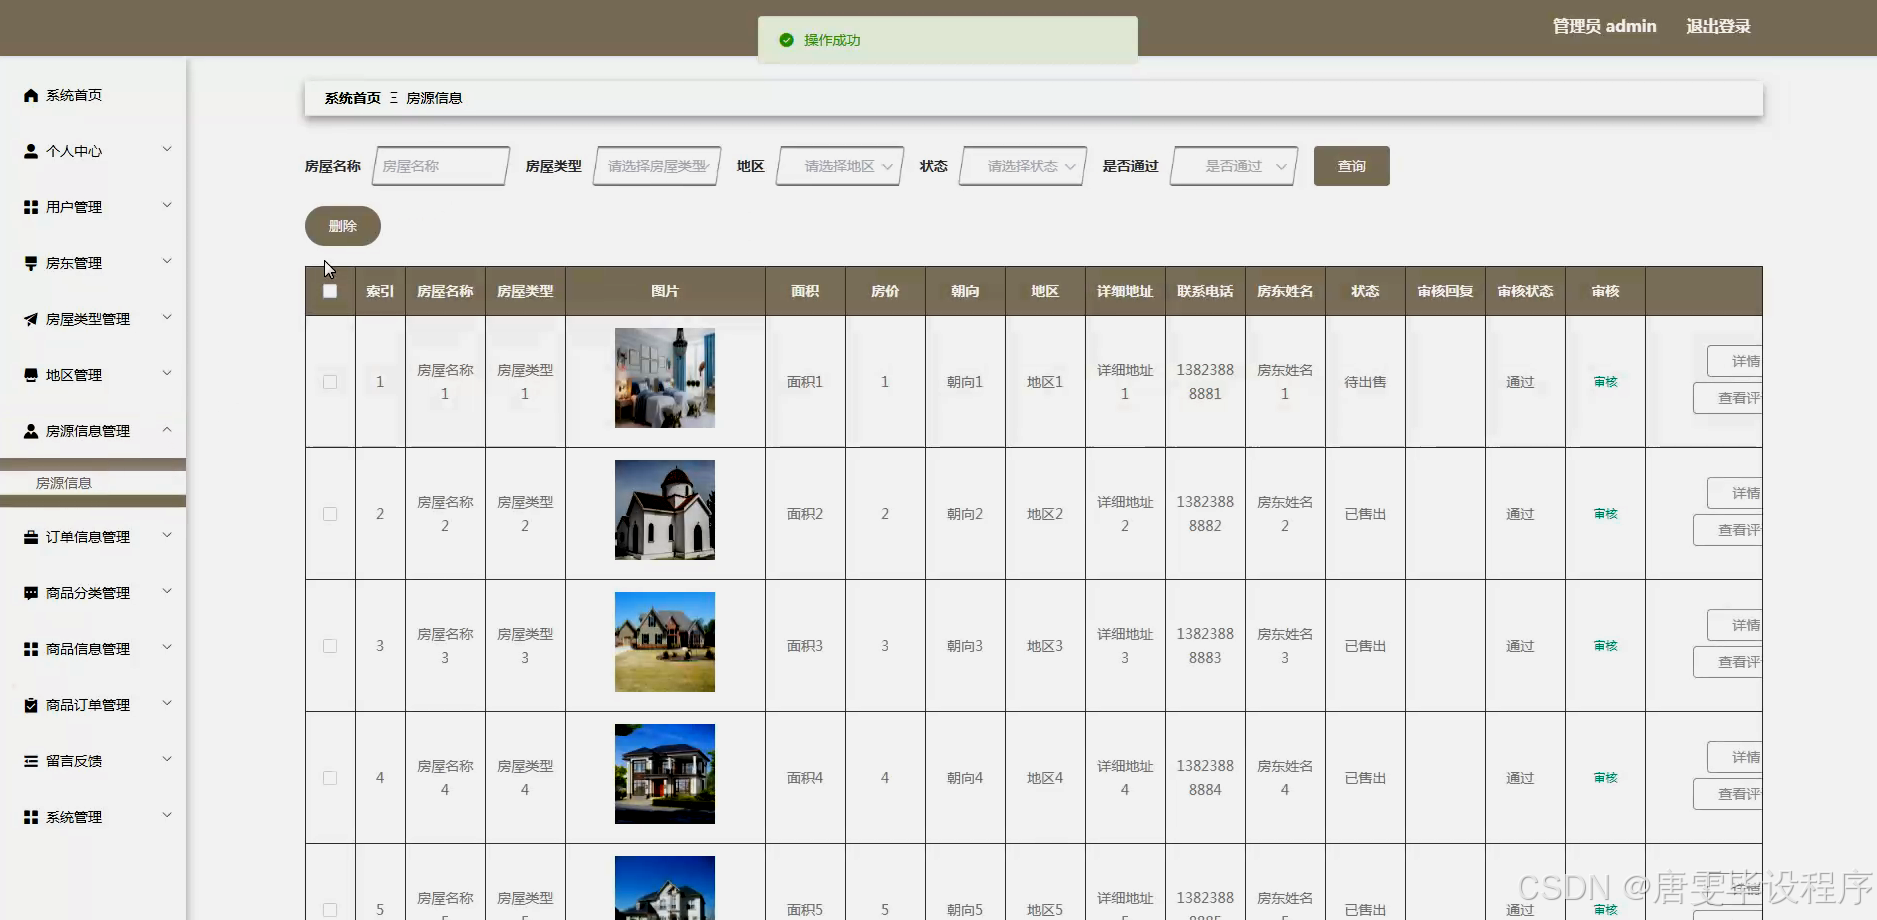The image size is (1877, 920).
Task: Click the 审核状态 column header
Action: (1525, 291)
